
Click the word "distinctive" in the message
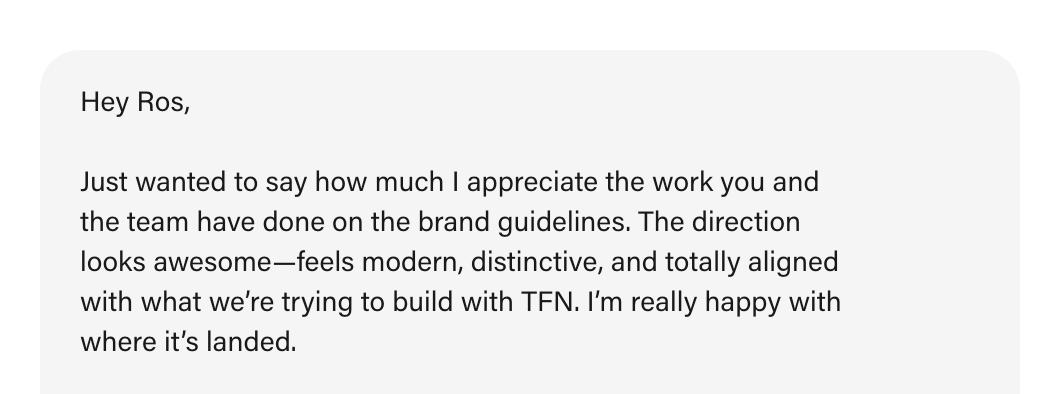(x=535, y=263)
